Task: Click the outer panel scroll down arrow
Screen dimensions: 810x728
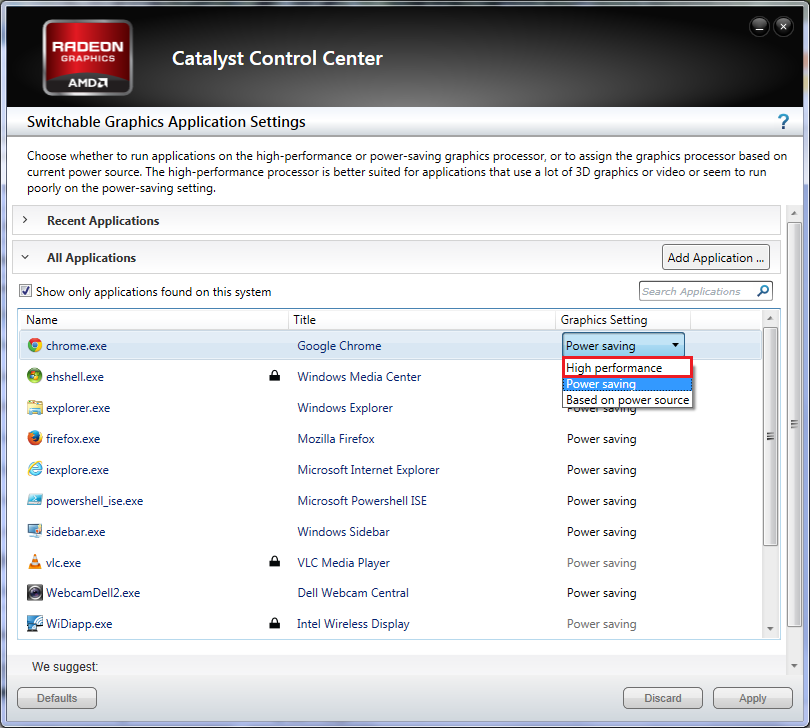Action: click(x=794, y=666)
